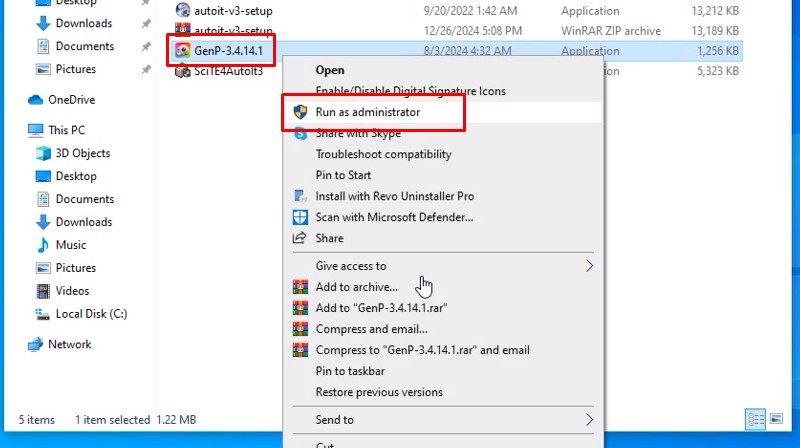800x448 pixels.
Task: Click the shield icon beside Run as administrator
Action: click(299, 112)
